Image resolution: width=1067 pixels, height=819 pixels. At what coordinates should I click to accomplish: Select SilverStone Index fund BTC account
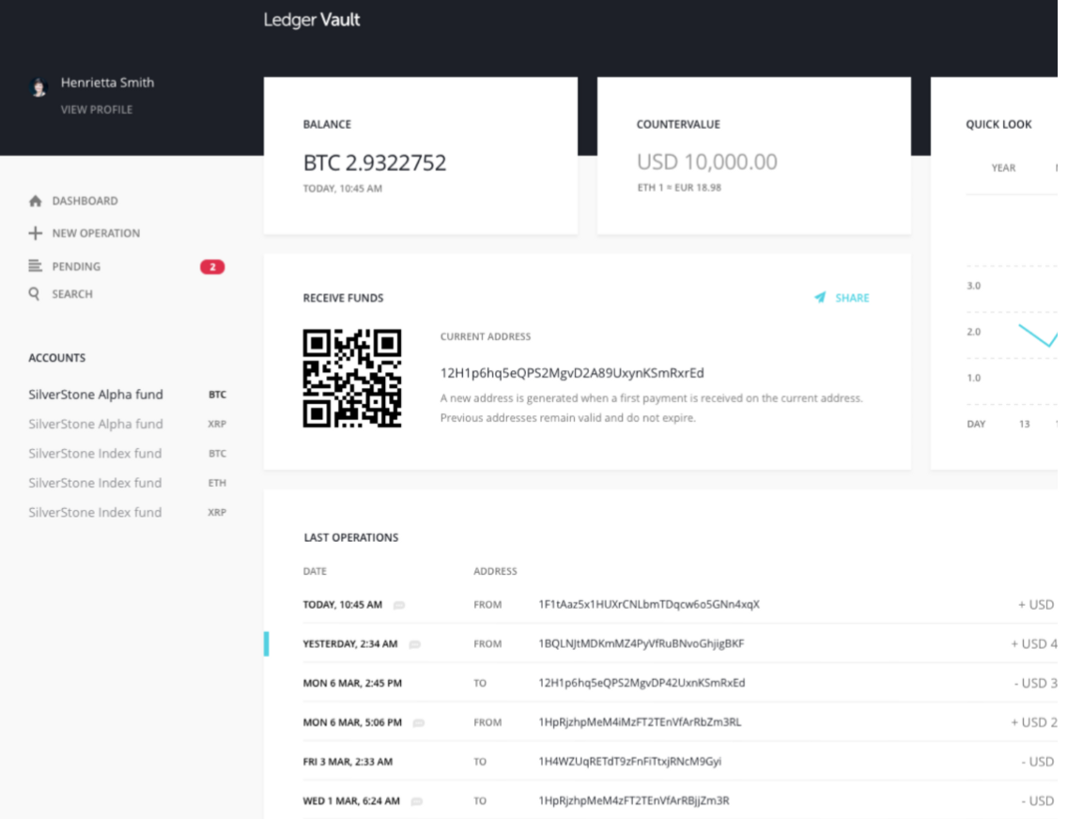pos(127,453)
